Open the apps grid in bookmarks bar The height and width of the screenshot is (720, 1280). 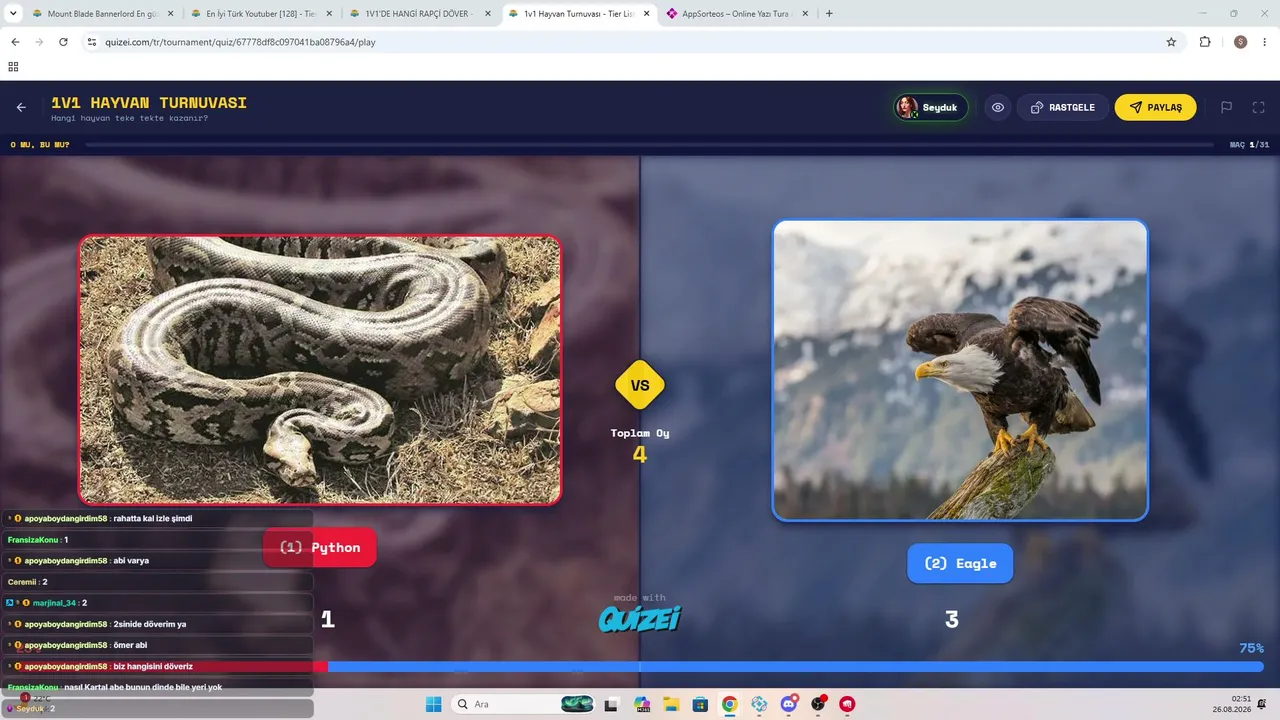tap(13, 67)
